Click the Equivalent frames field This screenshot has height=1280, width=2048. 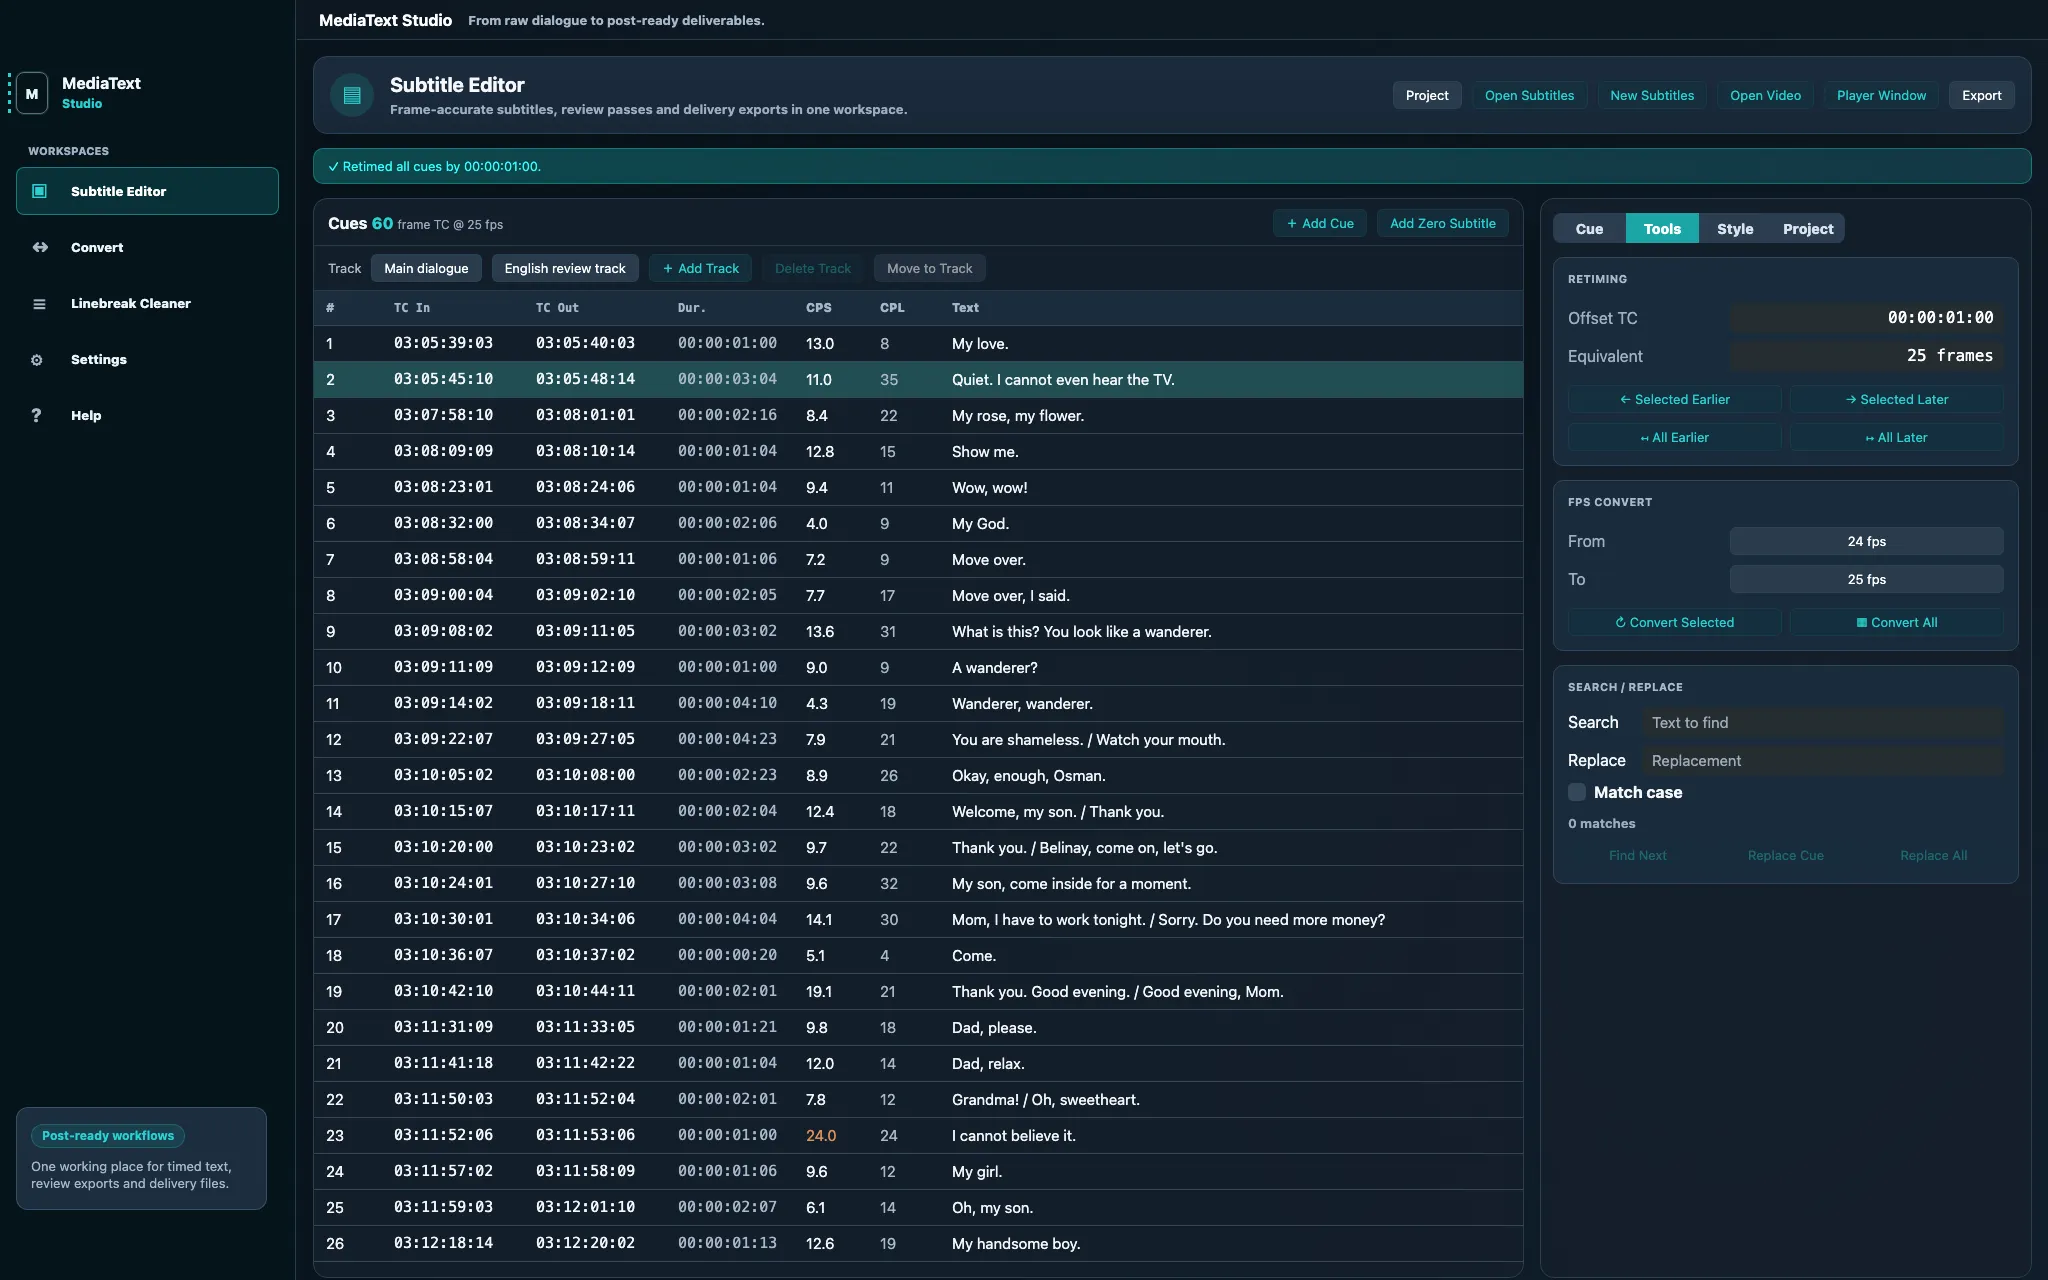click(1866, 355)
